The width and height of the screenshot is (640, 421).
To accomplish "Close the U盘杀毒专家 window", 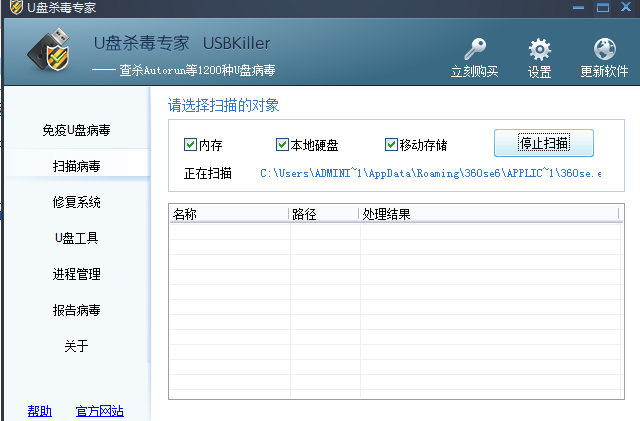I will coord(626,7).
